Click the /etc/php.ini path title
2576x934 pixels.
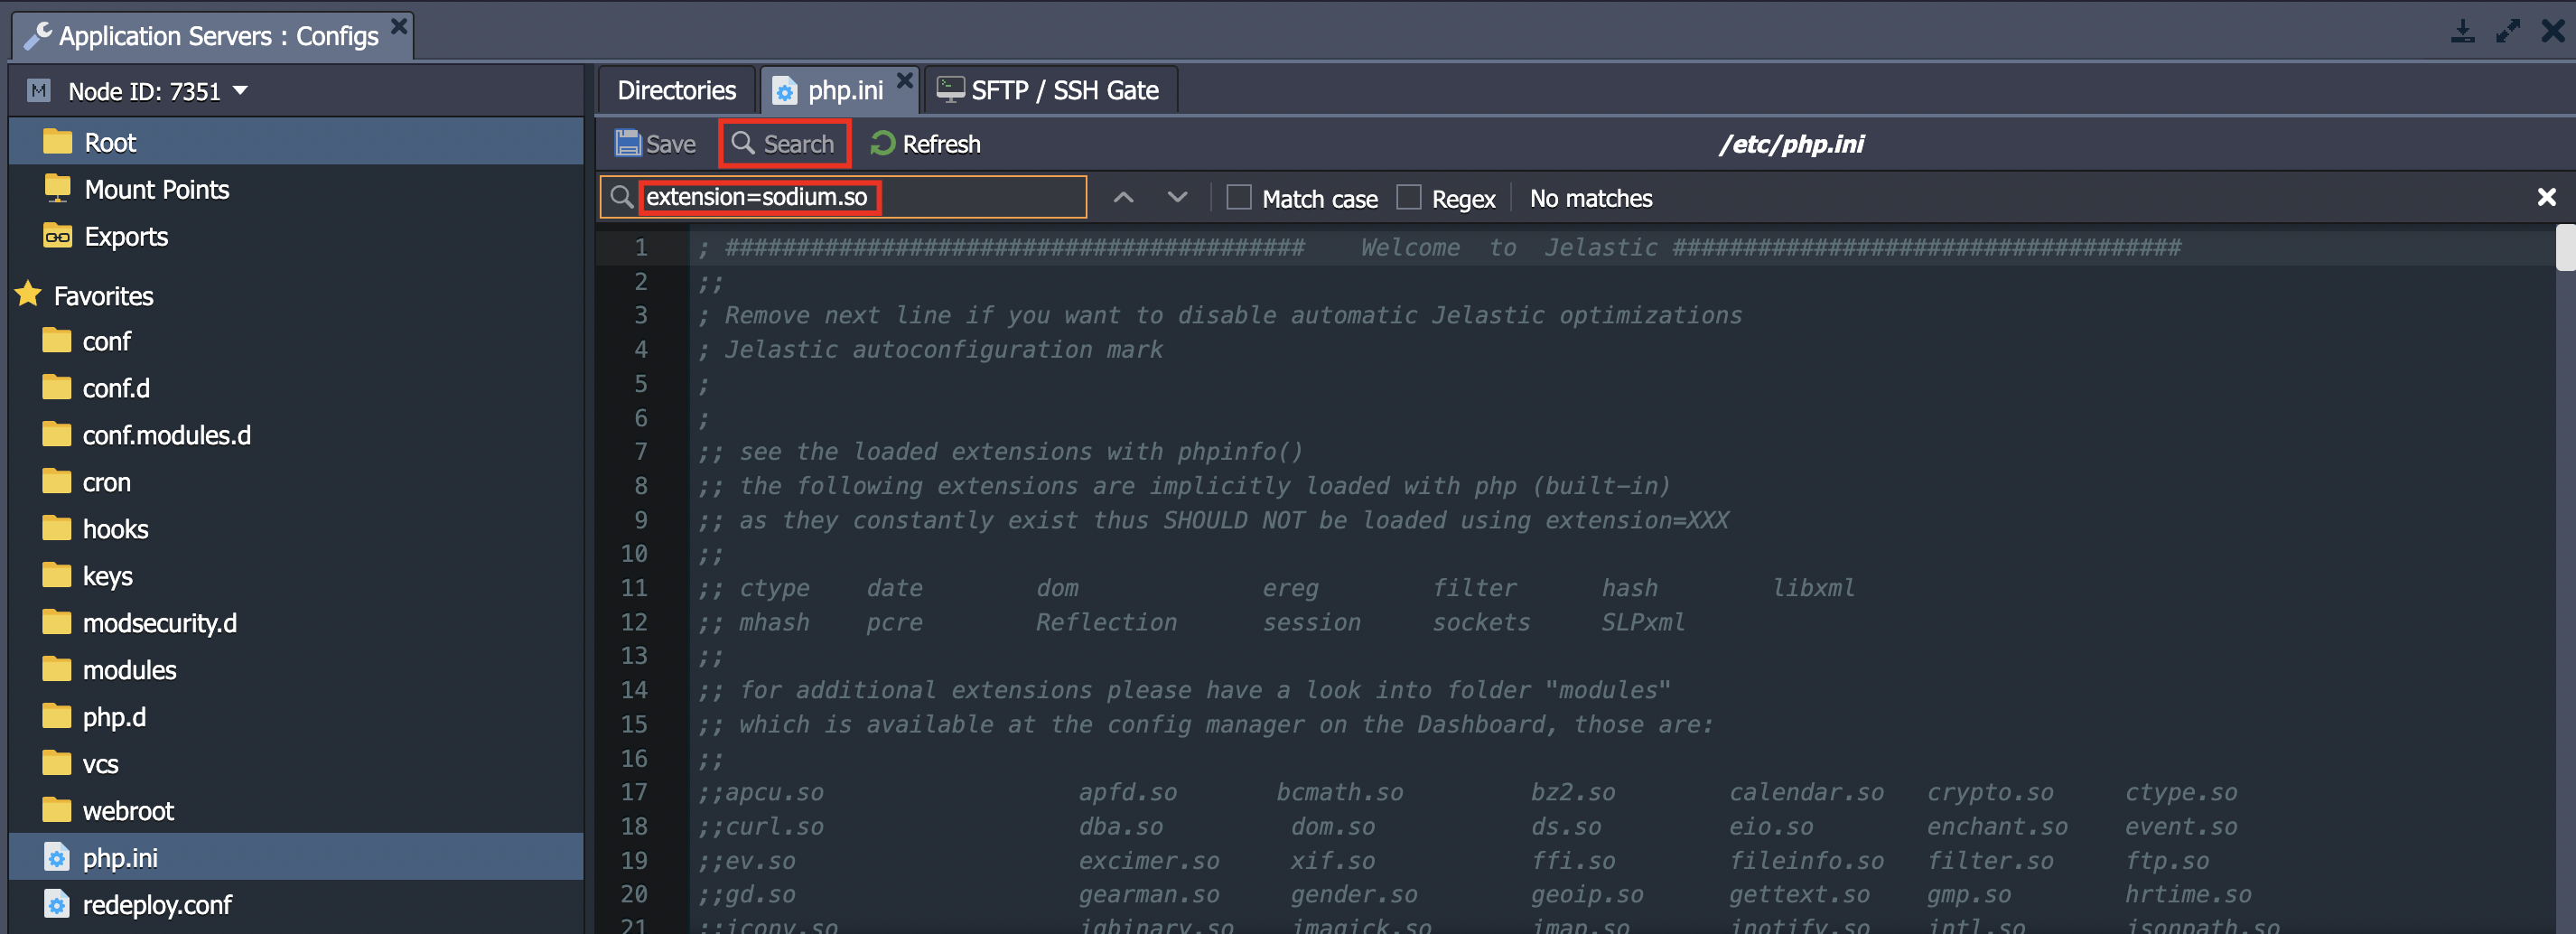[x=1791, y=144]
